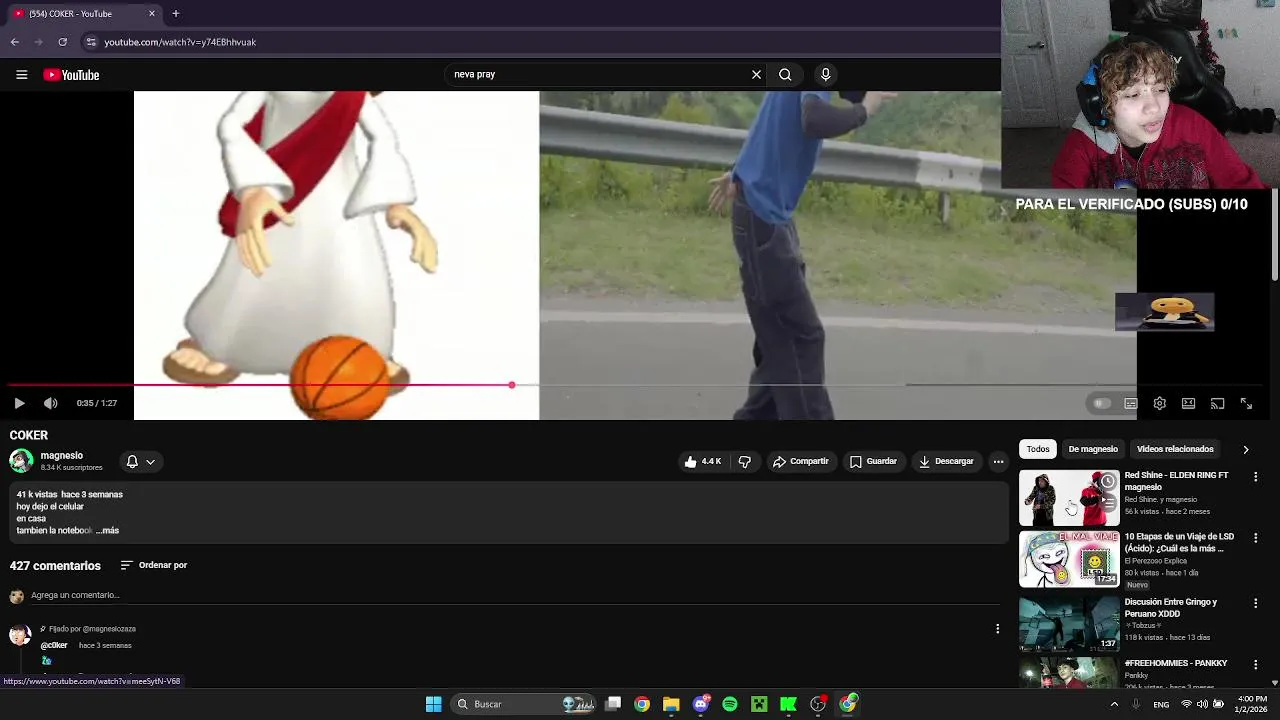Switch the player to theater mode
Screen dimensions: 1280x720
(x=1188, y=403)
